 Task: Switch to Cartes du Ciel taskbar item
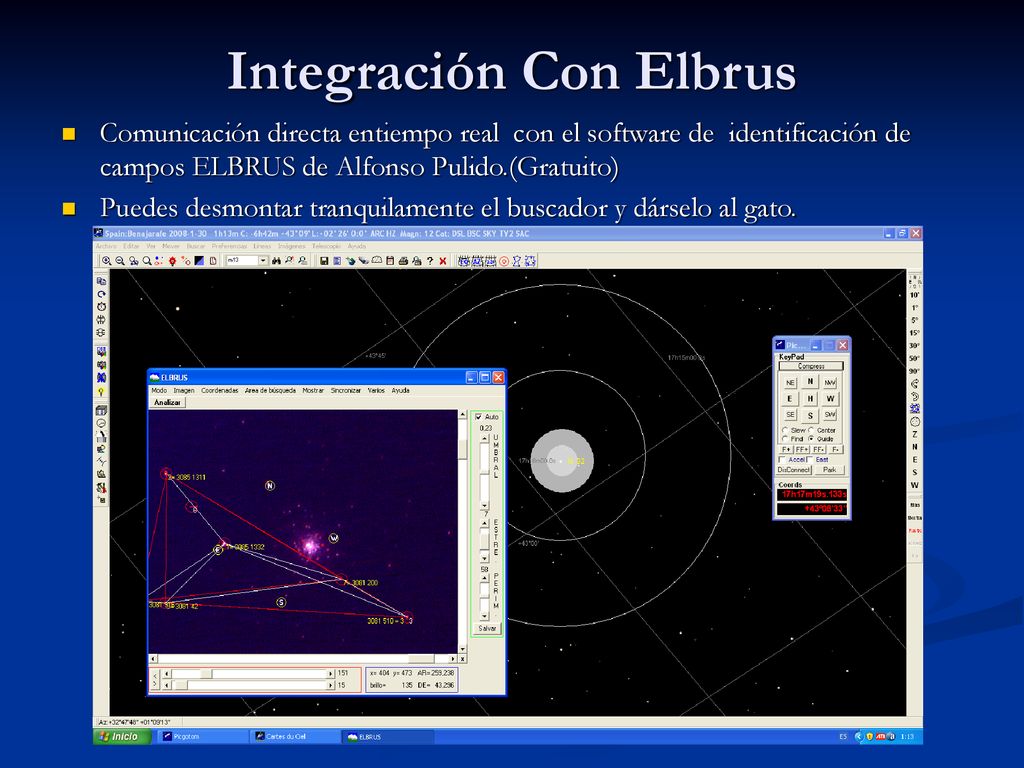293,737
